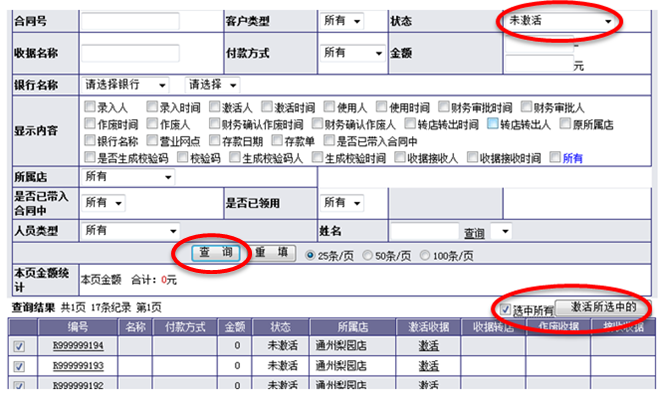Check the 原所属店 checkbox
The image size is (658, 393).
coord(565,124)
